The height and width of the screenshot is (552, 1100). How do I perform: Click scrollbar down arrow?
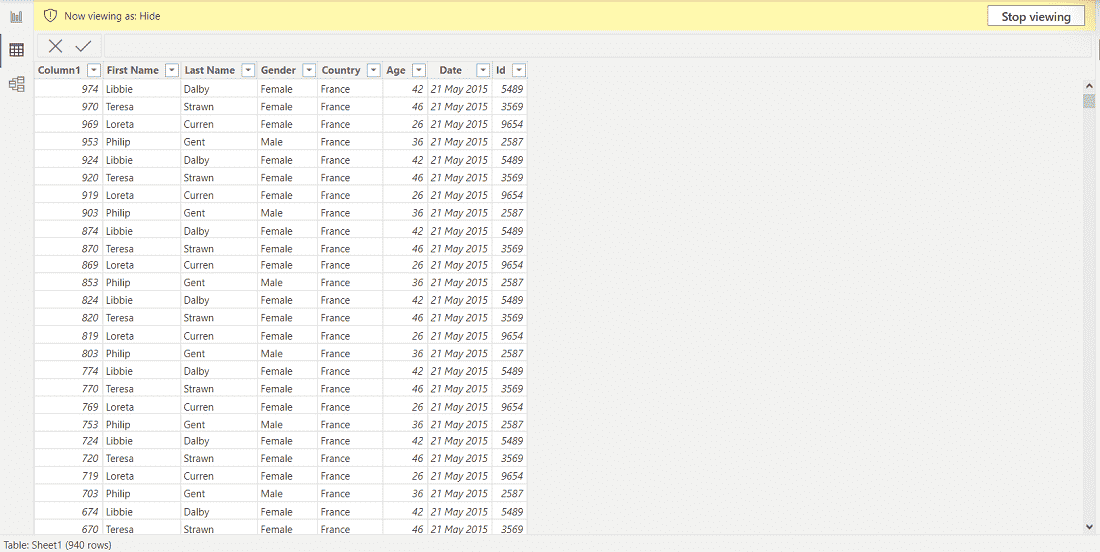(1089, 525)
